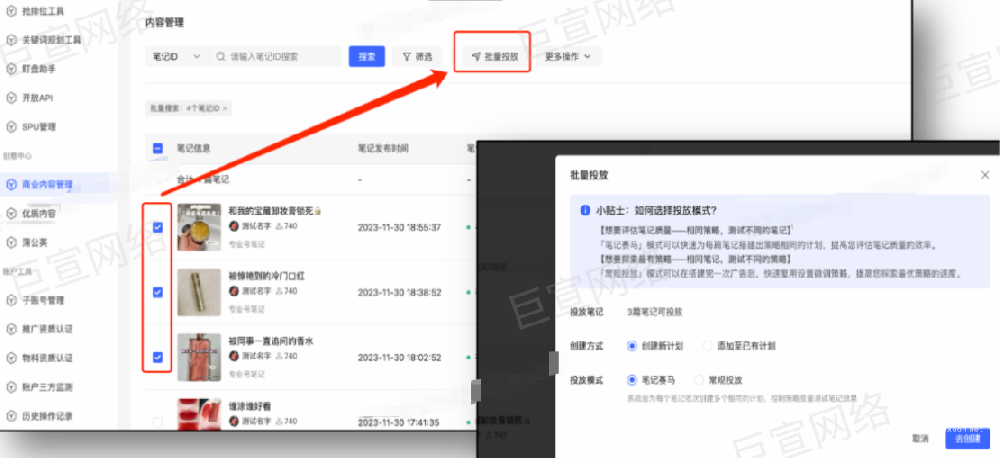Click the icon beside 蒲公英
The width and height of the screenshot is (1000, 458).
point(11,242)
